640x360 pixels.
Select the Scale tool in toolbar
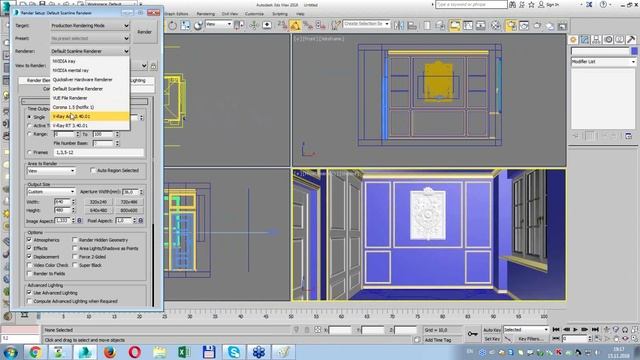tap(185, 25)
